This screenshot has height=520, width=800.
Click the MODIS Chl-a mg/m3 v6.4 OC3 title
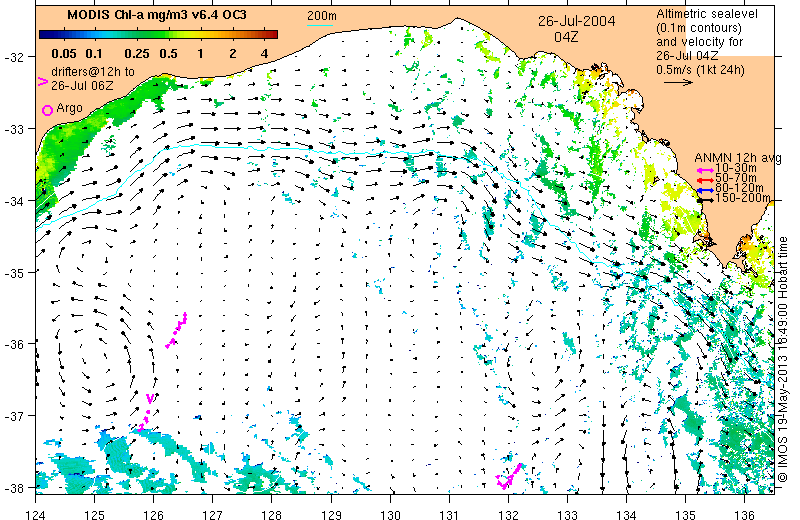(157, 15)
